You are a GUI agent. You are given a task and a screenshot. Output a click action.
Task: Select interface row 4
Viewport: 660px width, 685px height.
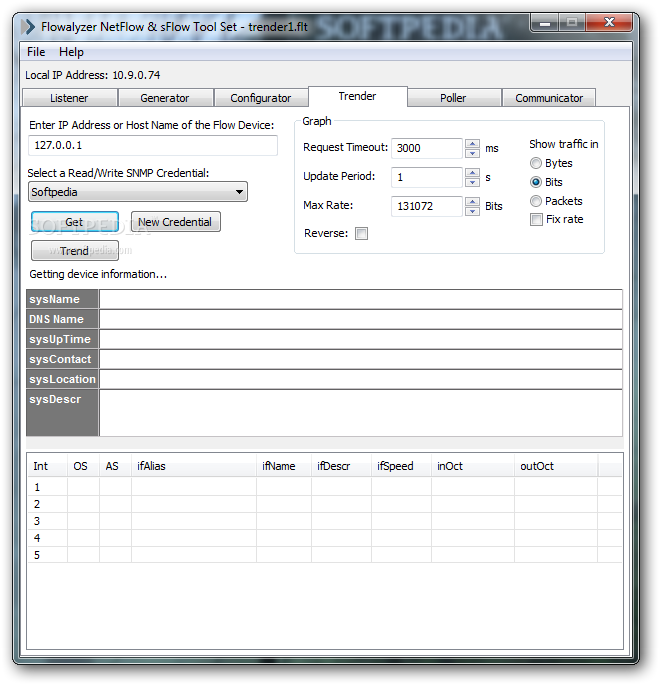325,538
